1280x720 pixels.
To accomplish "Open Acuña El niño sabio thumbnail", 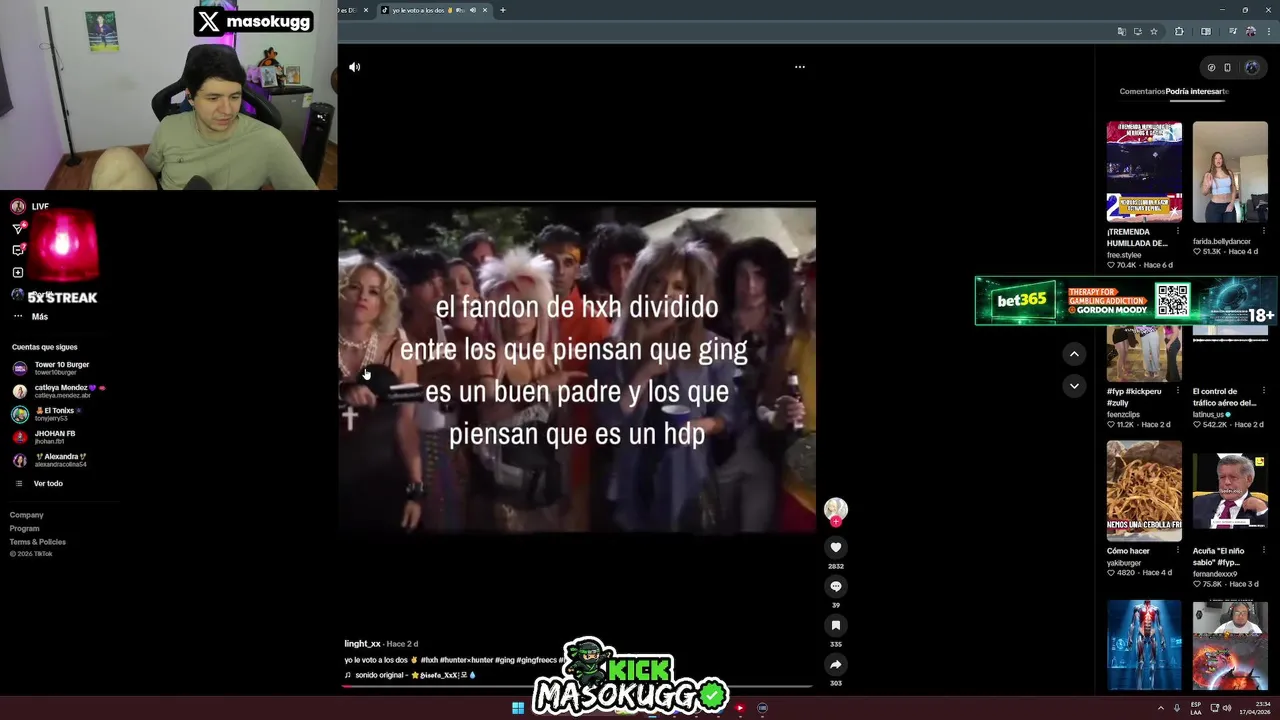I will coord(1230,491).
